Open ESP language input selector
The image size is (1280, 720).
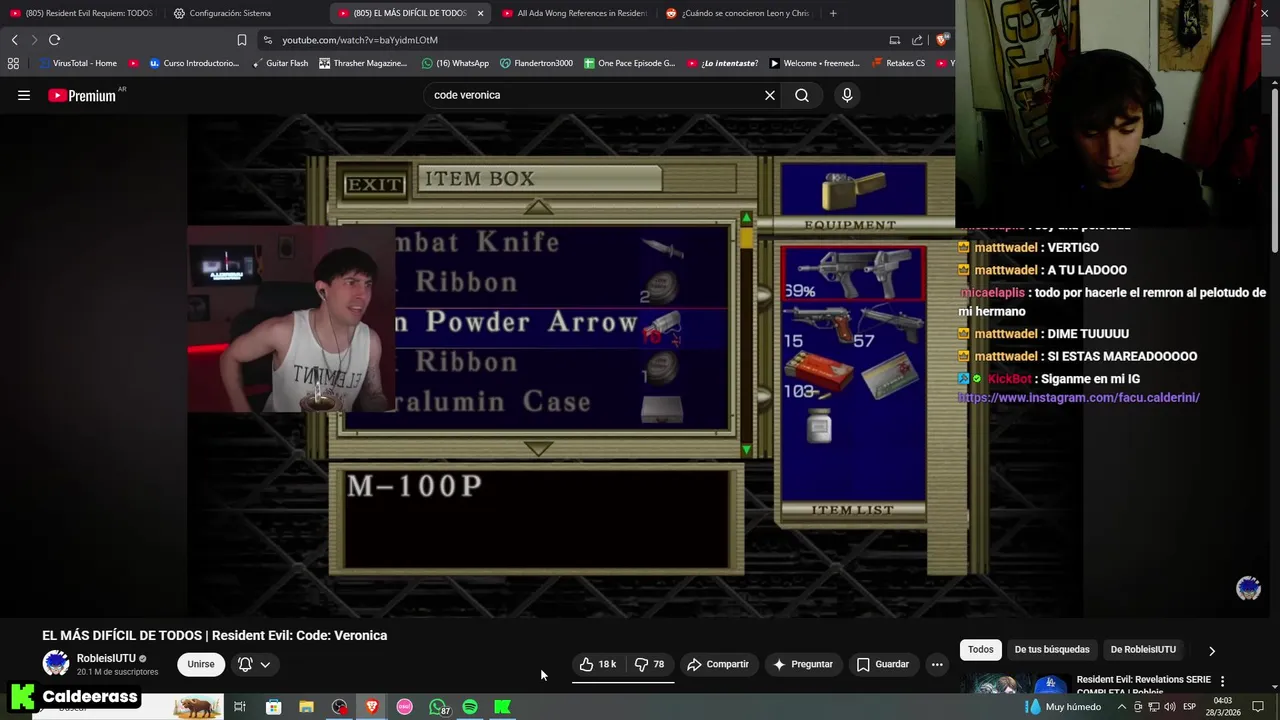pos(1190,707)
